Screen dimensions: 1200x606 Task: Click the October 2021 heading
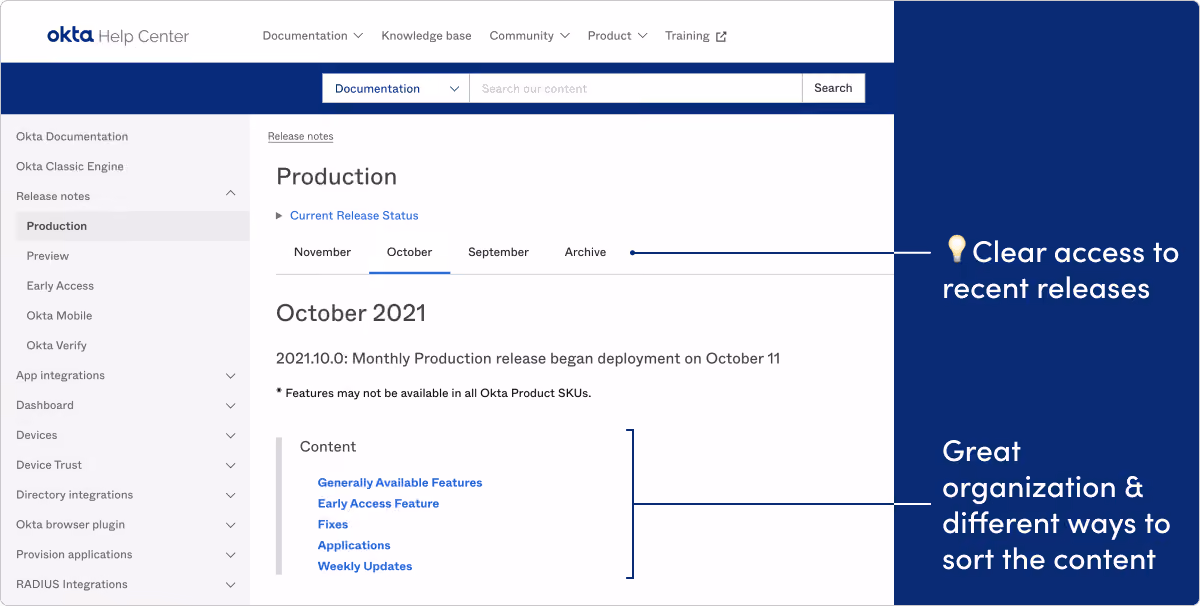click(351, 313)
